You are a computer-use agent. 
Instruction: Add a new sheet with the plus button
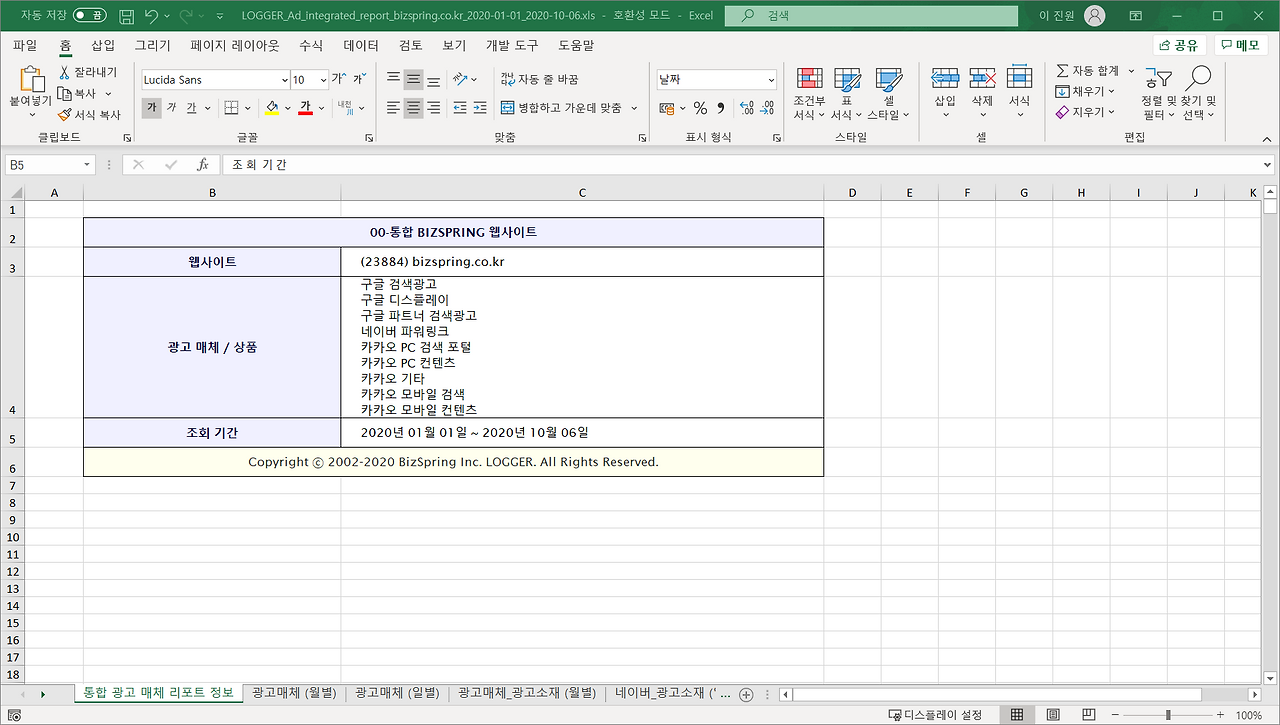pyautogui.click(x=745, y=694)
